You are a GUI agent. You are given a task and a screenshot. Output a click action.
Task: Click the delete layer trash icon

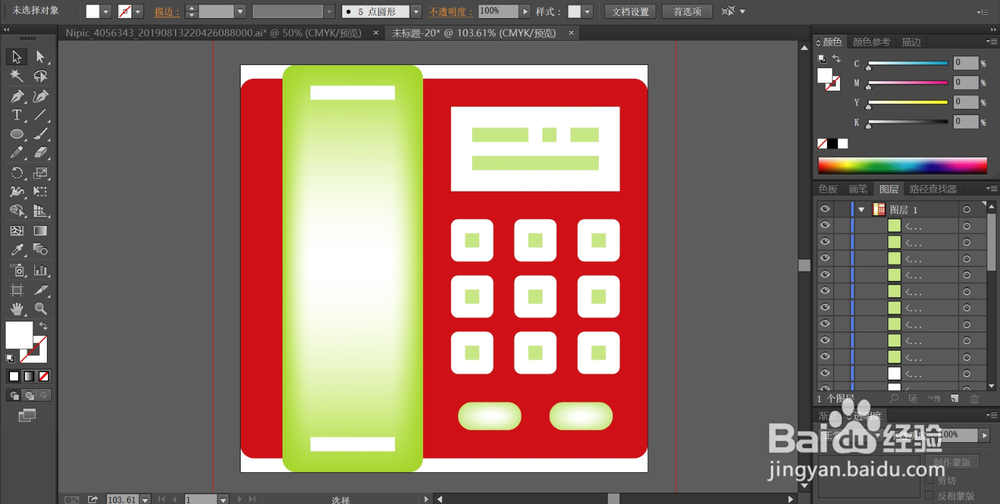974,399
